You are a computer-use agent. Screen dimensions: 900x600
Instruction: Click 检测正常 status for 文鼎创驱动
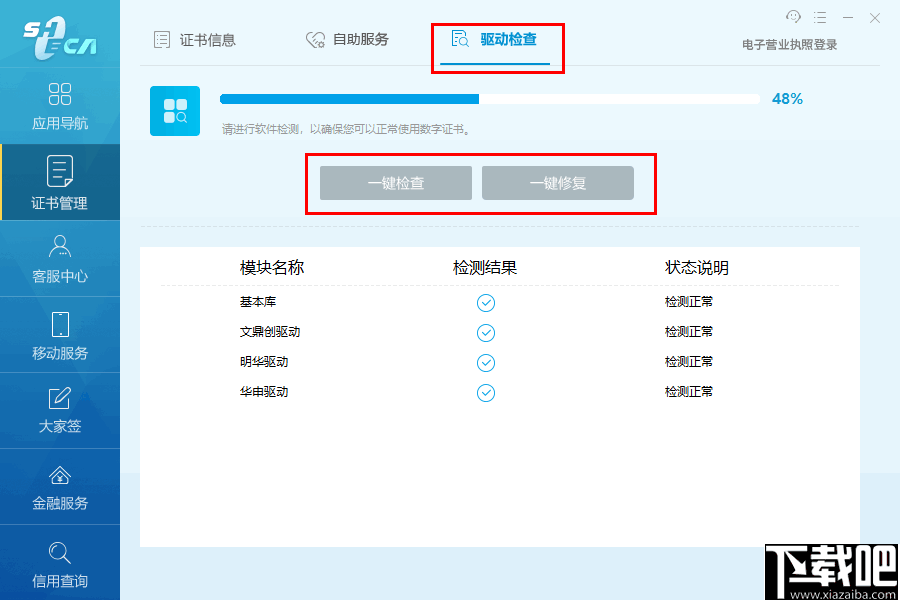click(x=689, y=331)
